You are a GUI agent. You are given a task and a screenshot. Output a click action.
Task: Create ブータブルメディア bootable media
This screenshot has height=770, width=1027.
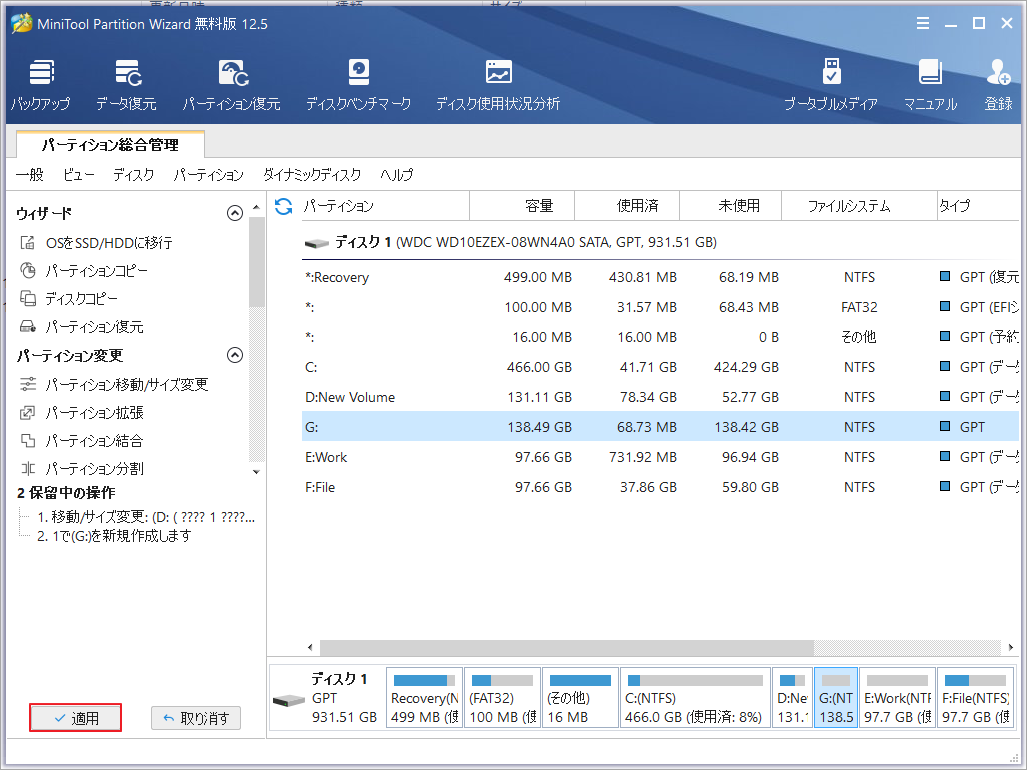tap(830, 84)
